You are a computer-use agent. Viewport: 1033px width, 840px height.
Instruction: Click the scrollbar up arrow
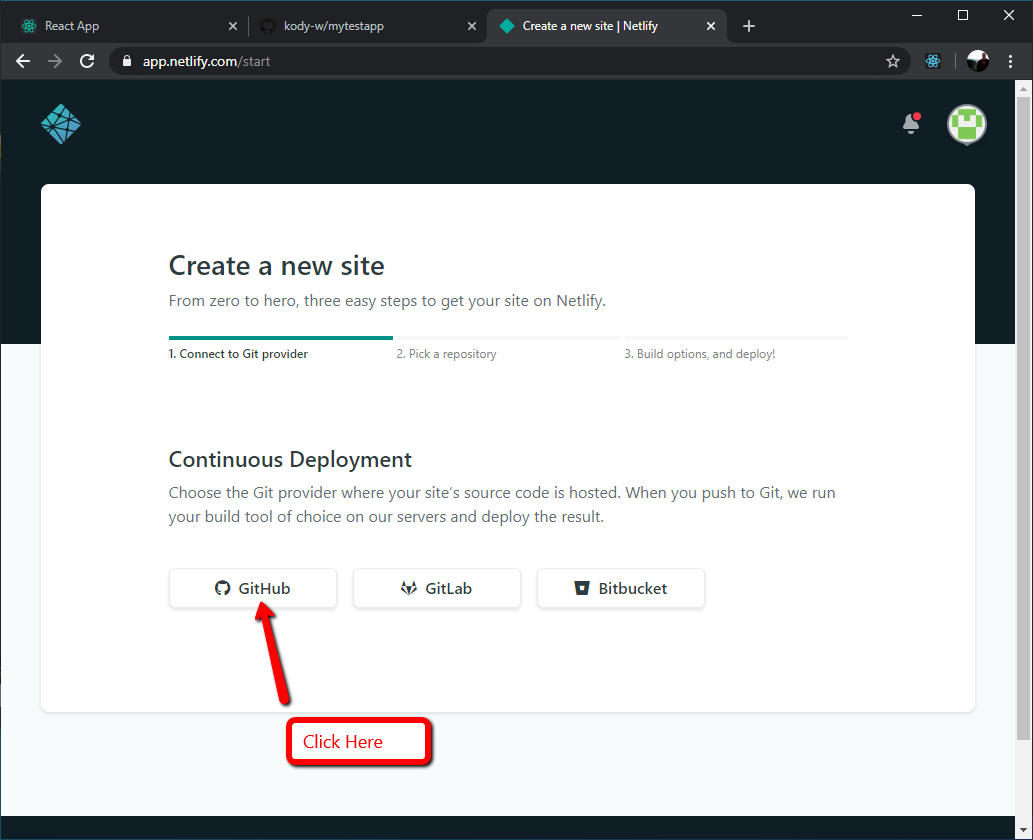click(x=1023, y=87)
